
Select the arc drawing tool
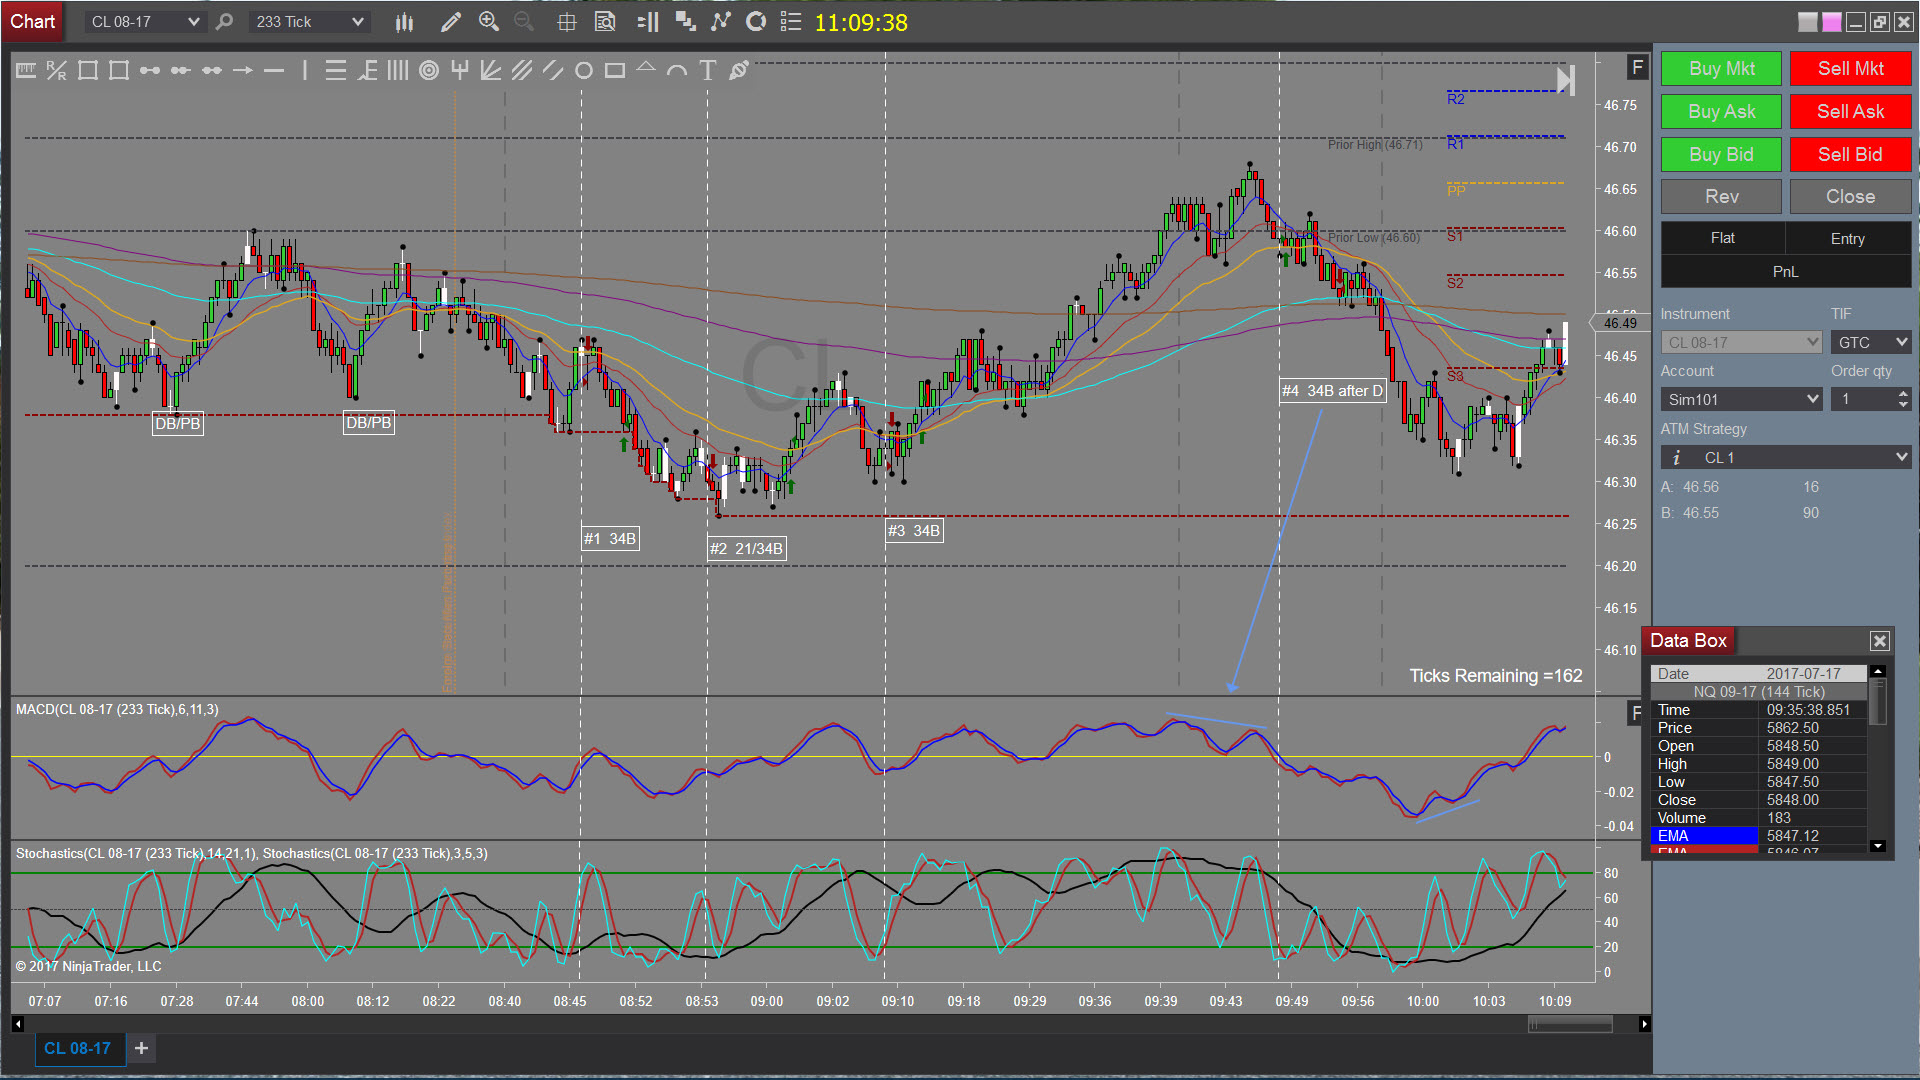click(677, 70)
